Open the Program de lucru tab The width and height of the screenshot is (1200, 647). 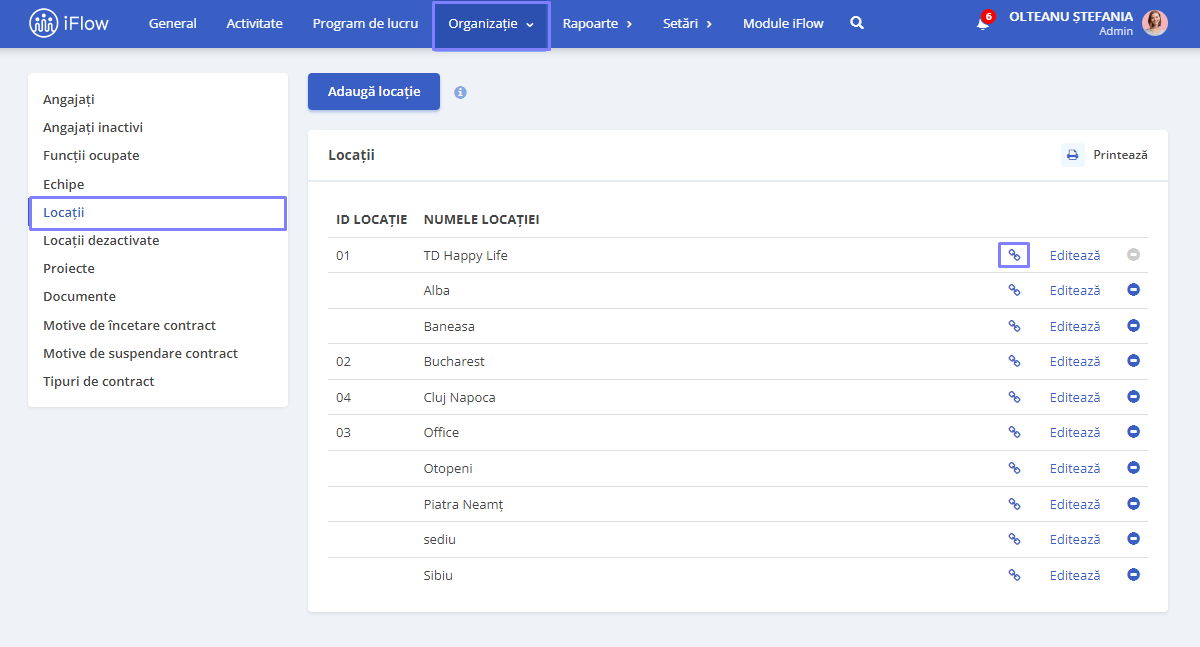click(x=365, y=23)
